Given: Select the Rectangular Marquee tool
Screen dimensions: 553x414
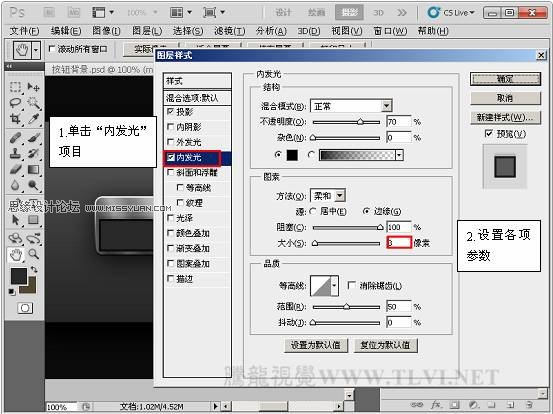Looking at the screenshot, I should 15,87.
